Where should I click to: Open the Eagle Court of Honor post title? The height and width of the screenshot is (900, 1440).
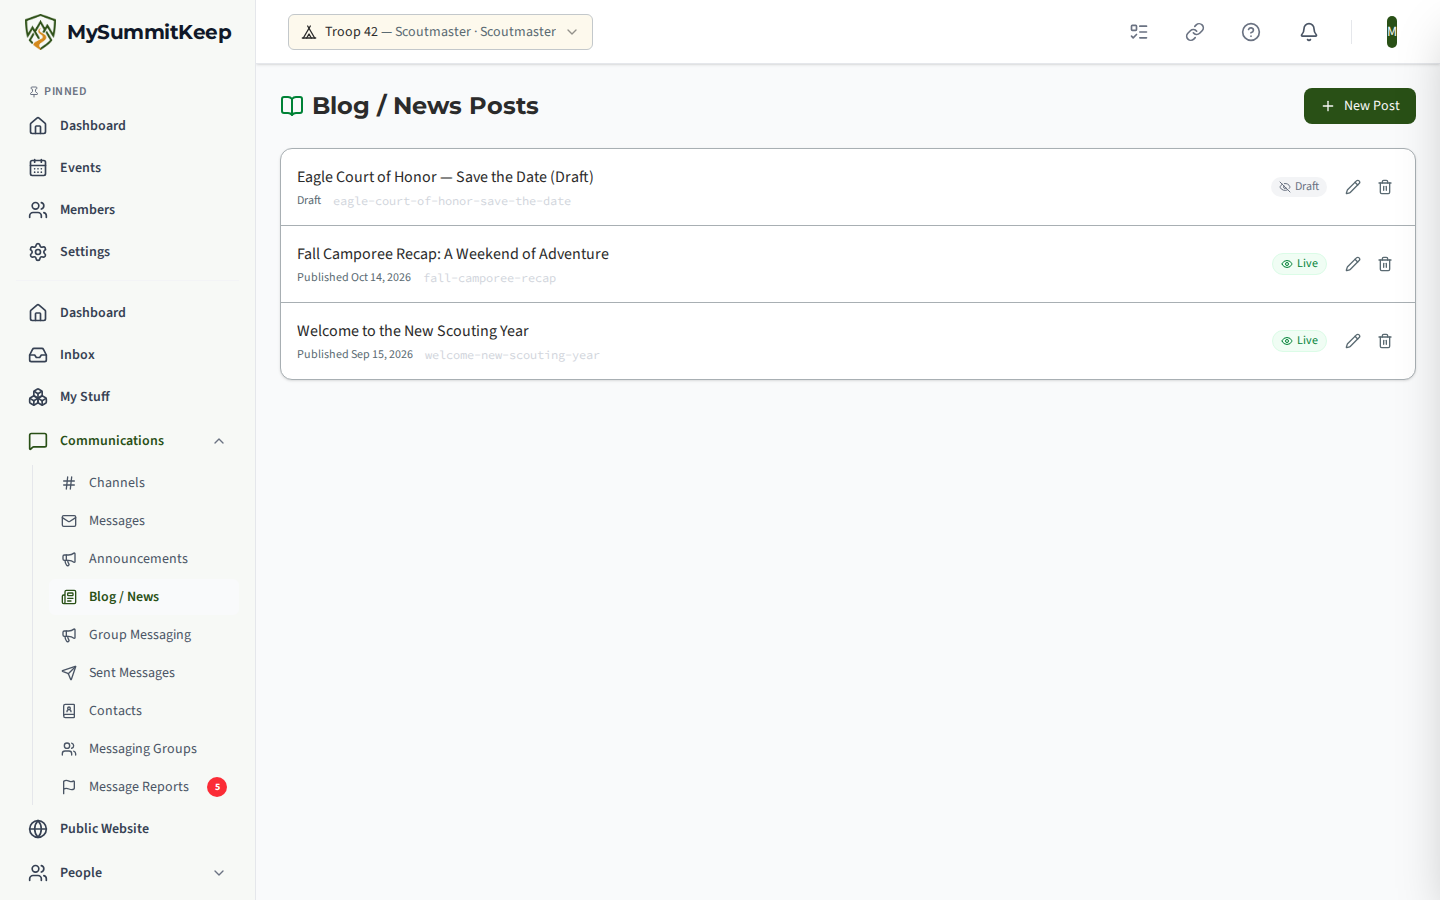point(445,177)
